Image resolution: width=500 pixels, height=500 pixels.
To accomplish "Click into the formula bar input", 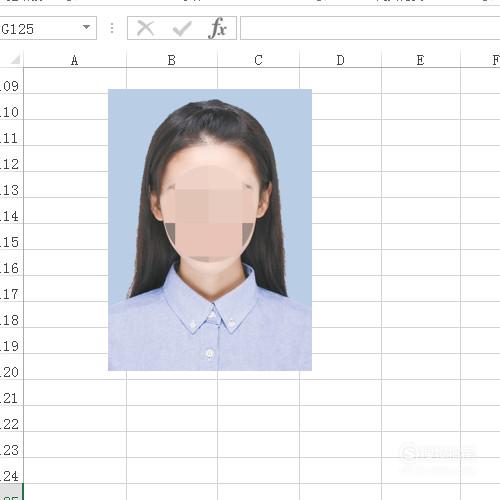I will coord(370,28).
